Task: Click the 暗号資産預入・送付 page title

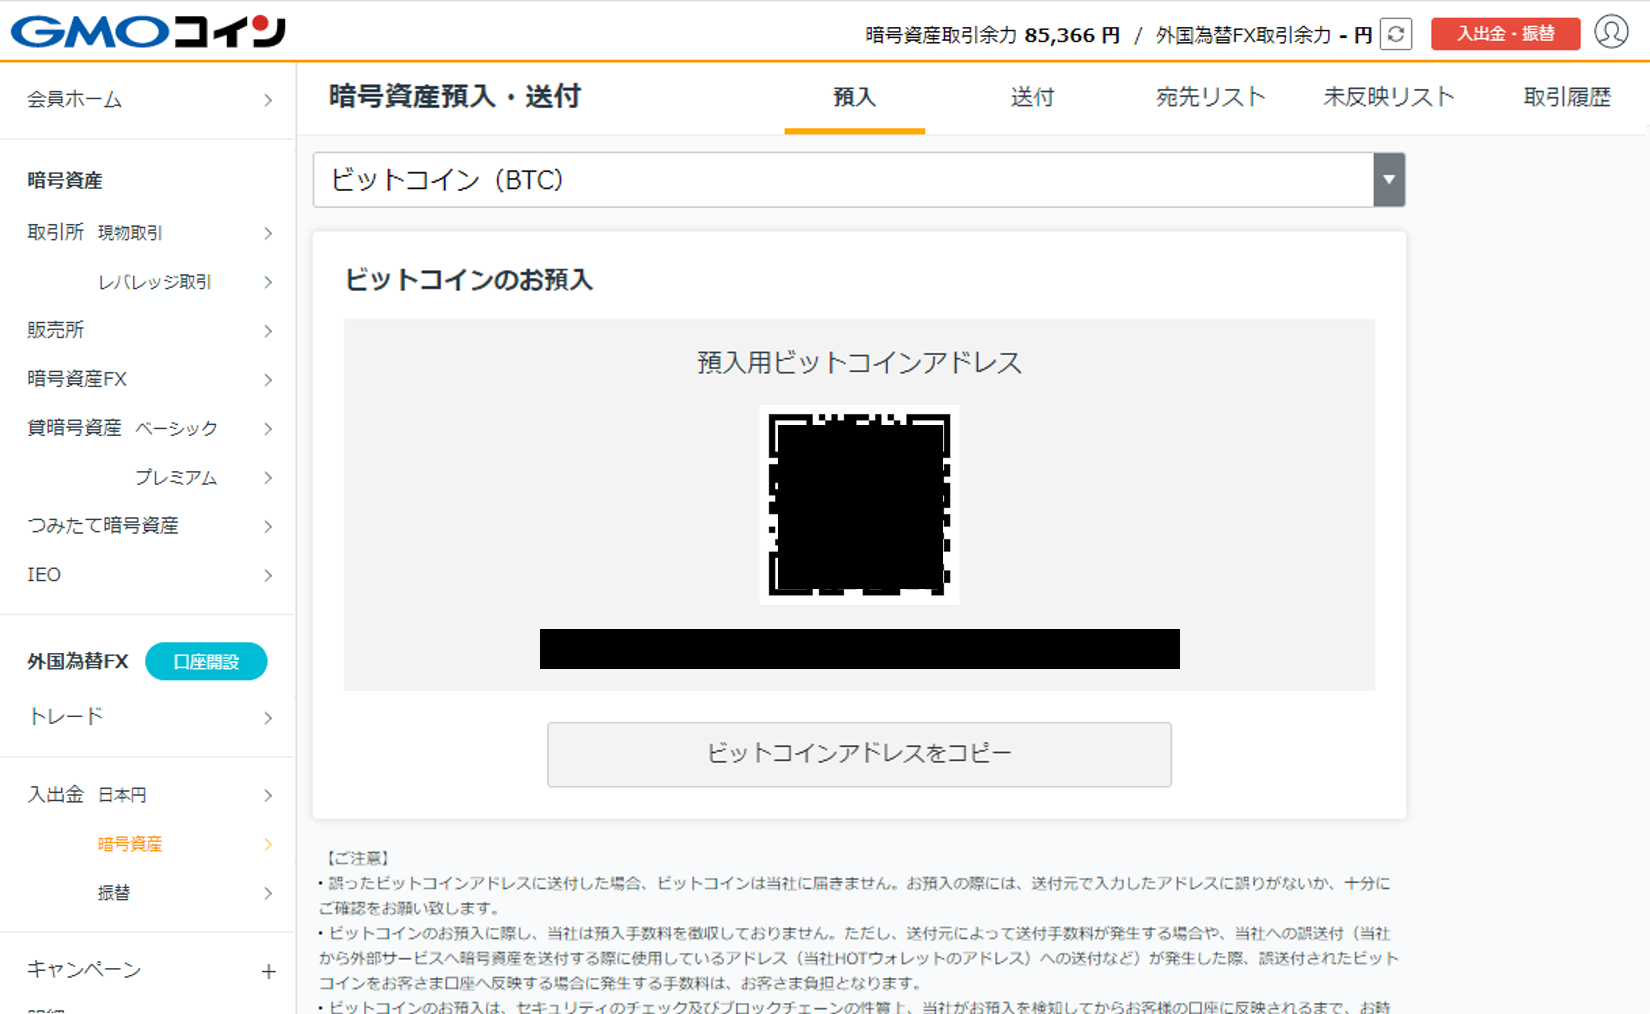Action: coord(455,97)
